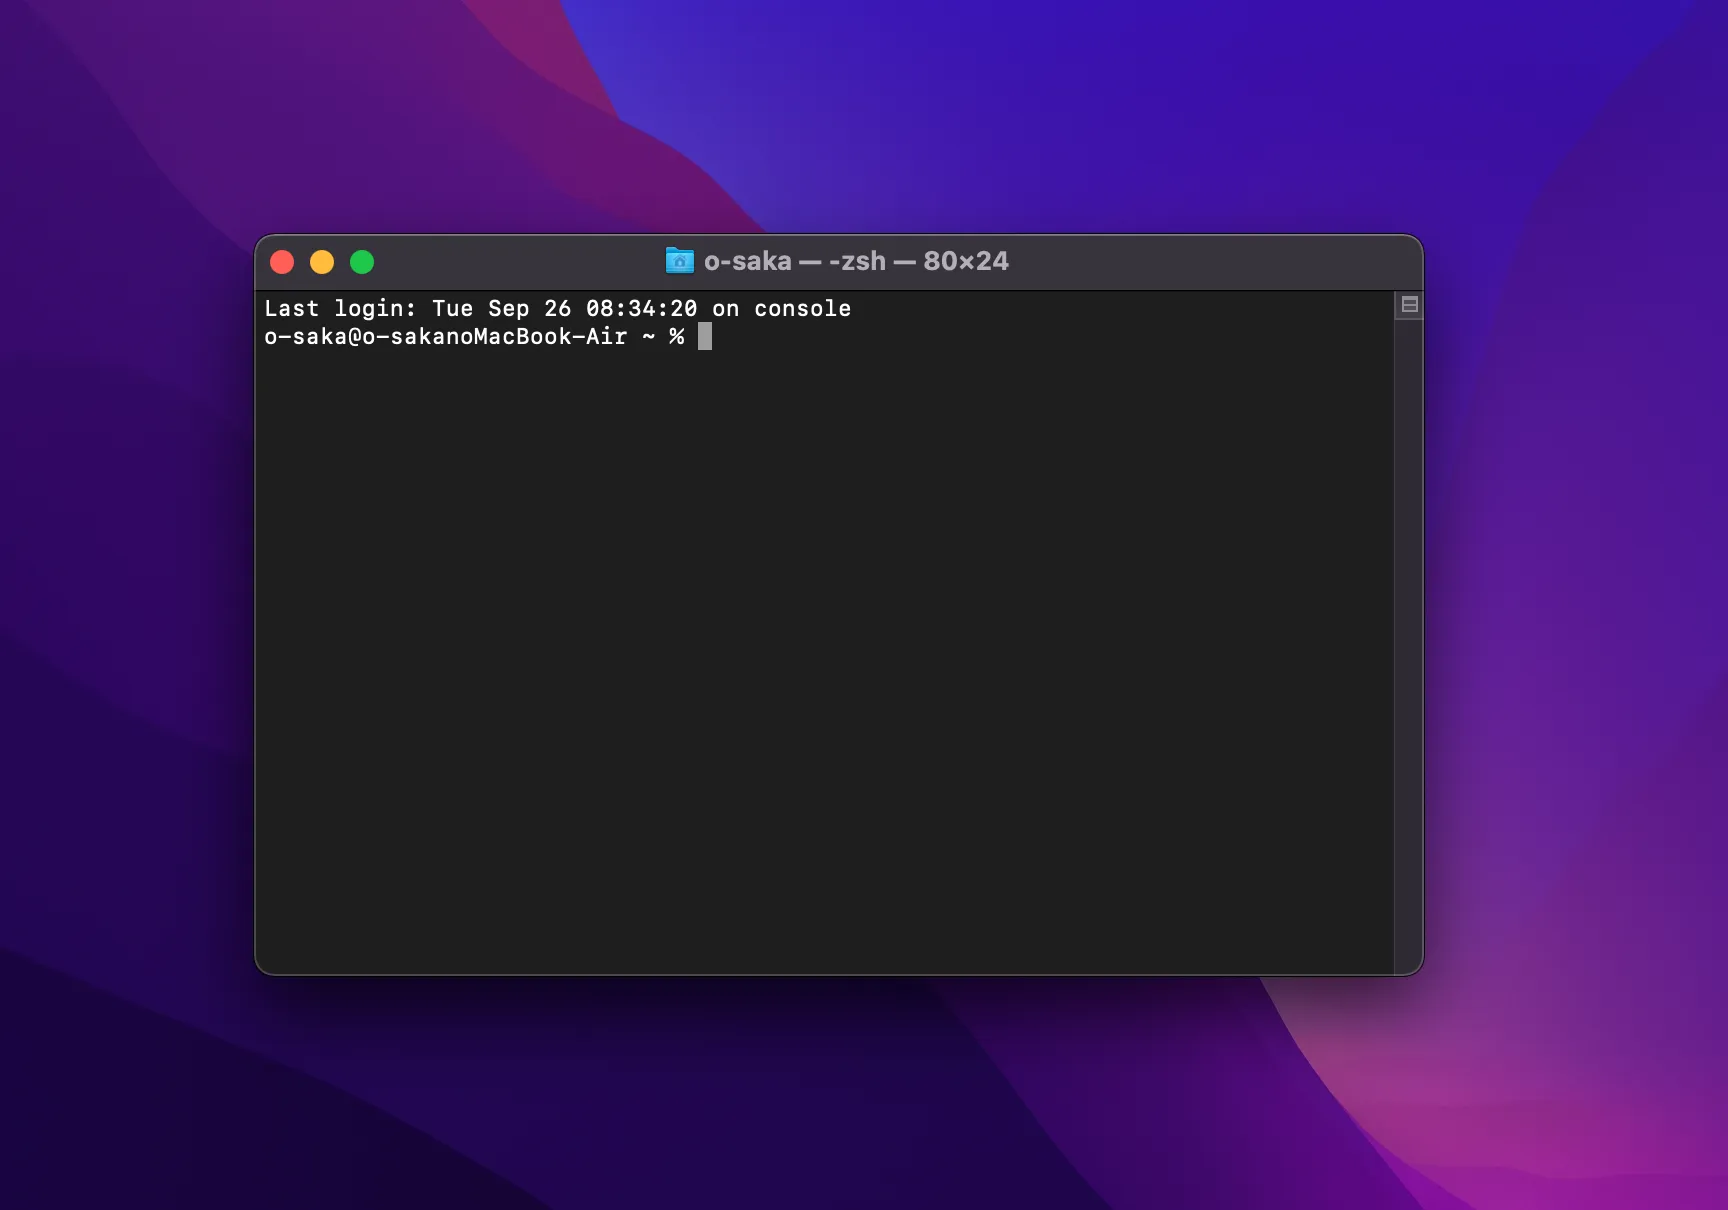Click the "Last login: Tue Sep 26 08:34:20" line
The image size is (1728, 1210).
pos(558,309)
